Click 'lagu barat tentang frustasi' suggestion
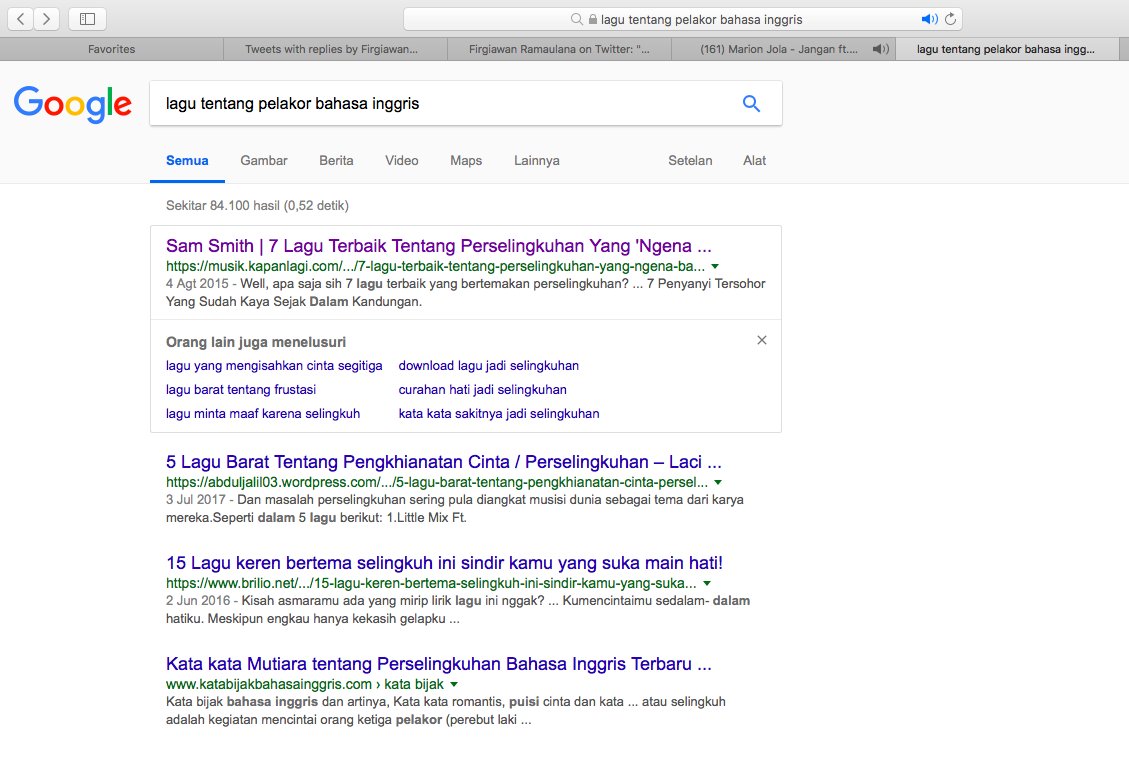The width and height of the screenshot is (1129, 767). [241, 390]
